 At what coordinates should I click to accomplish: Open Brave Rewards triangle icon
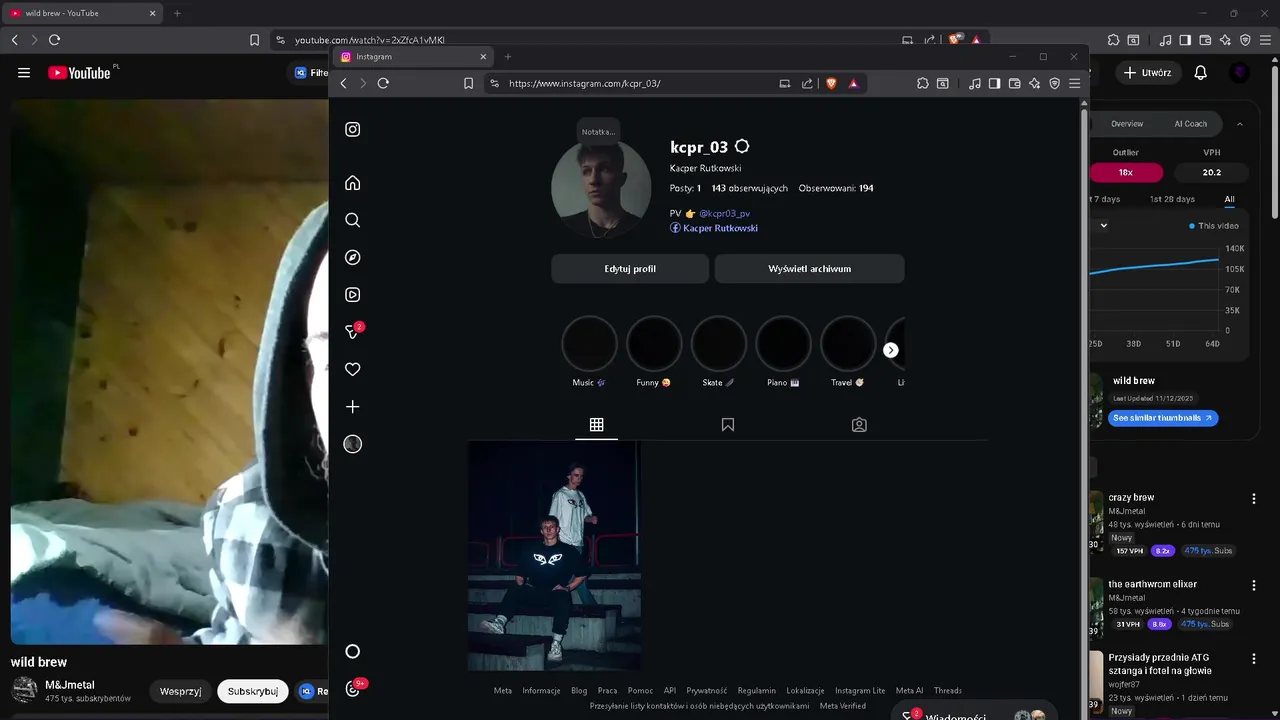(x=853, y=83)
